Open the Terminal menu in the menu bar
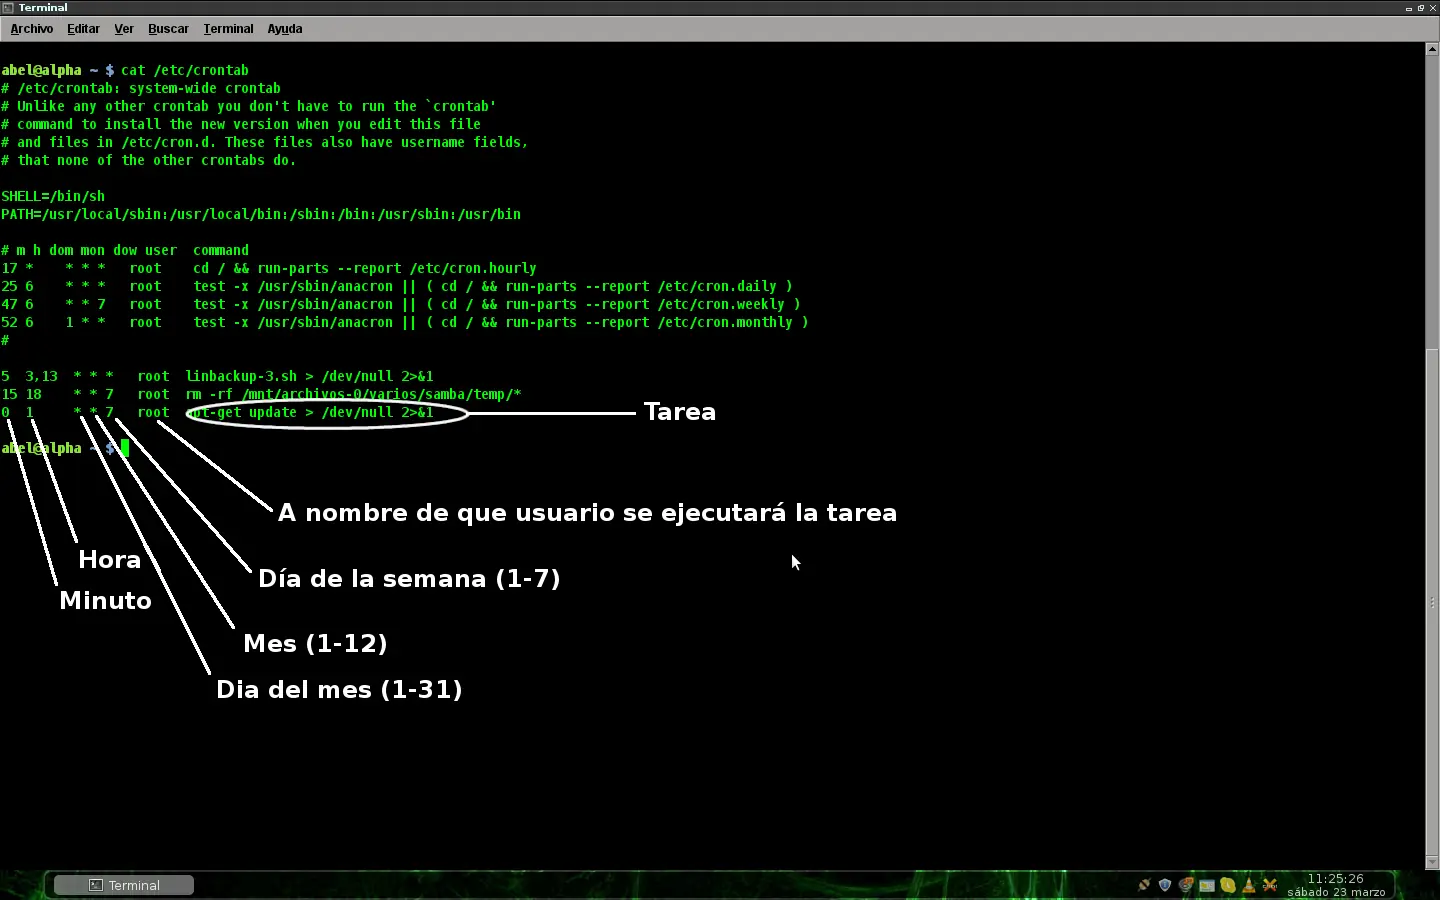 (228, 29)
